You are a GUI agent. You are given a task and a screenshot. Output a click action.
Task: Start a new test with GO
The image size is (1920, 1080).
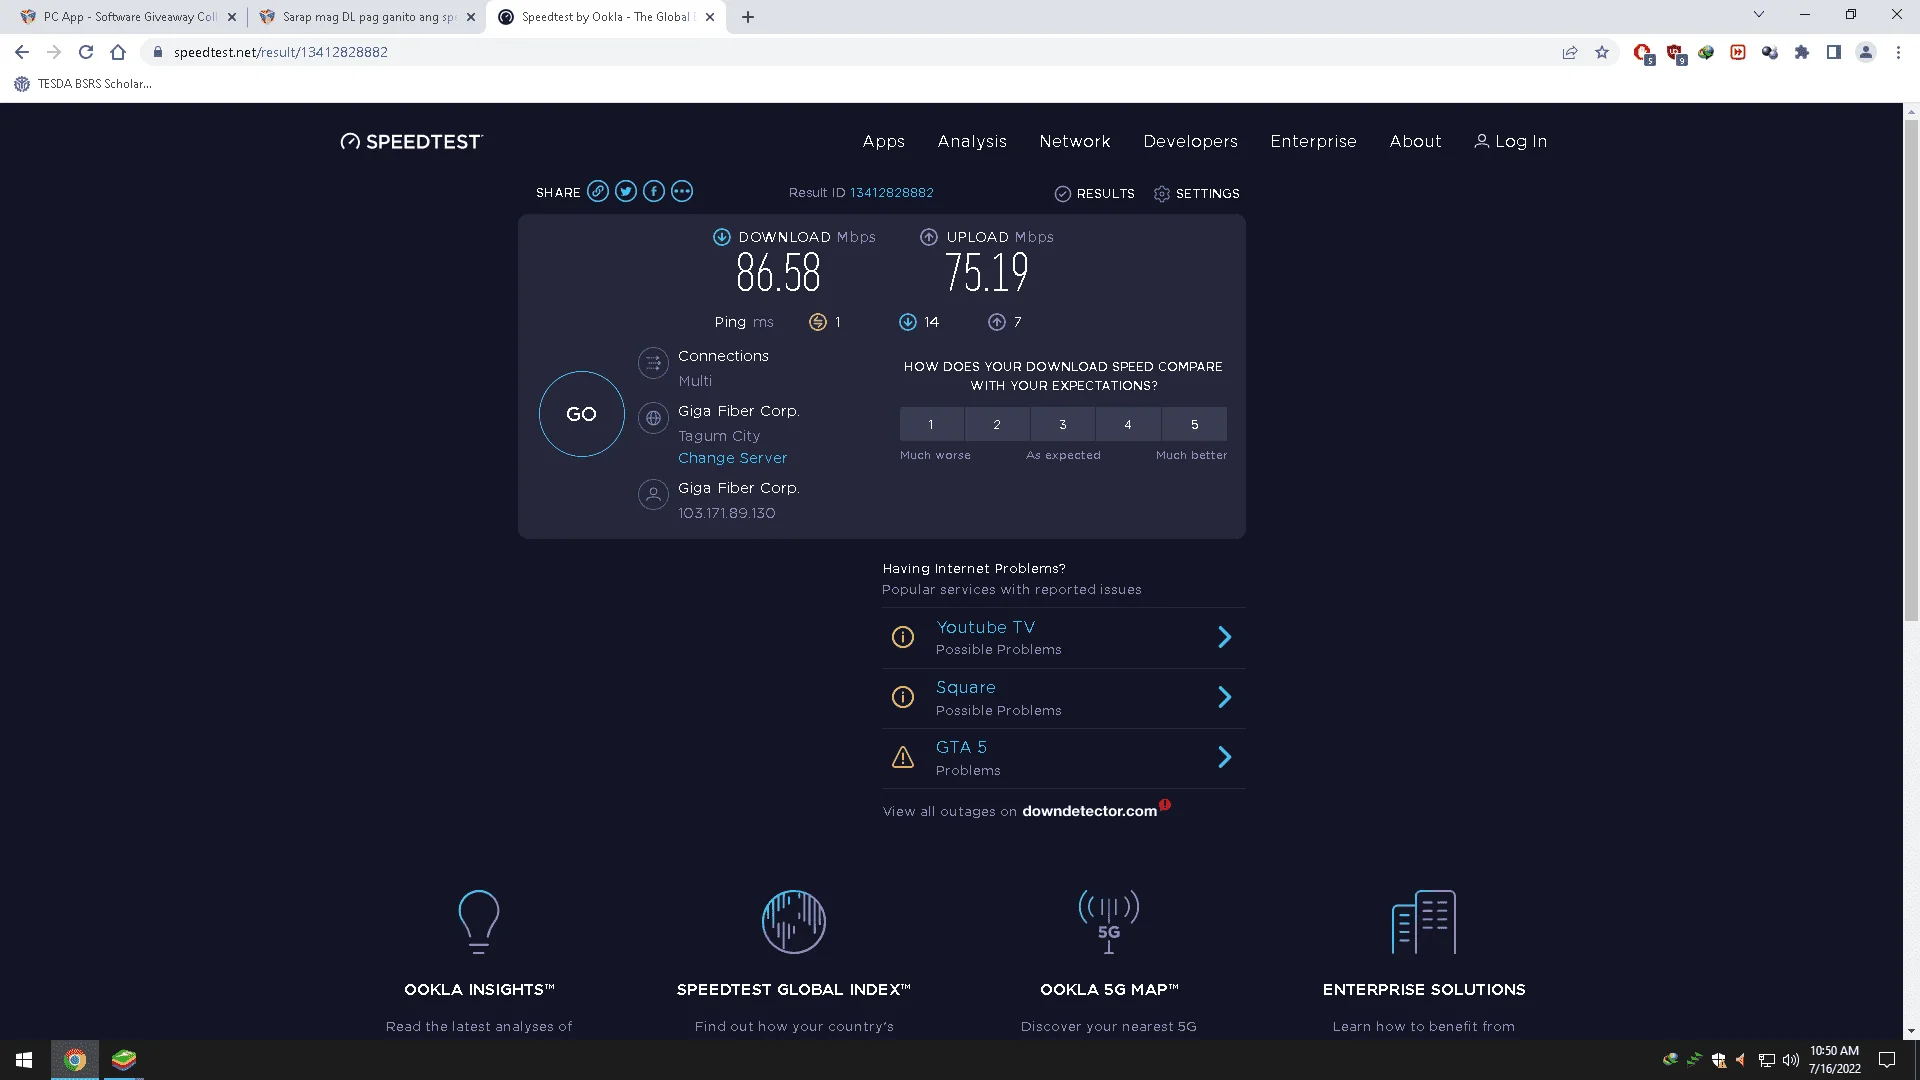pyautogui.click(x=582, y=414)
